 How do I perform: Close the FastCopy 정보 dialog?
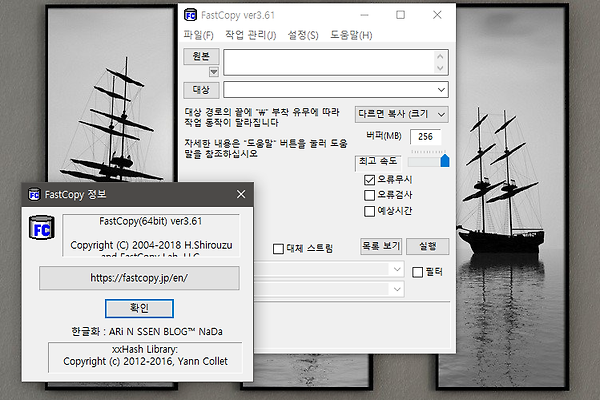[x=240, y=194]
